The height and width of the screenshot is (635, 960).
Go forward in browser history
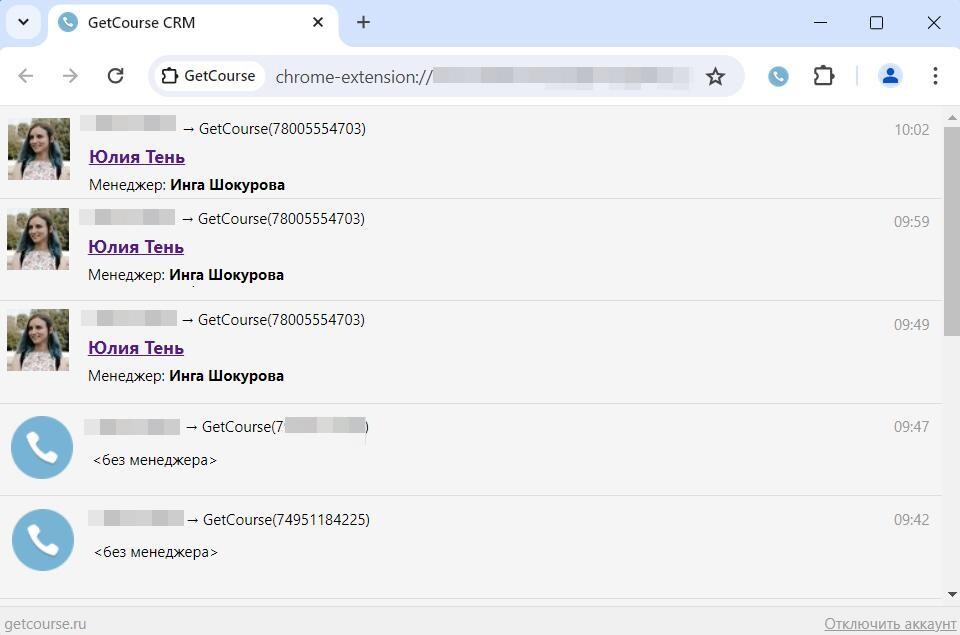tap(70, 76)
